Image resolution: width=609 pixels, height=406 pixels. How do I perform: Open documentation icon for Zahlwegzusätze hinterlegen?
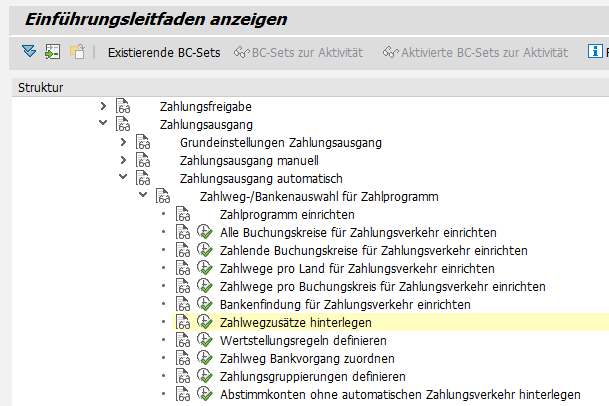click(x=183, y=322)
